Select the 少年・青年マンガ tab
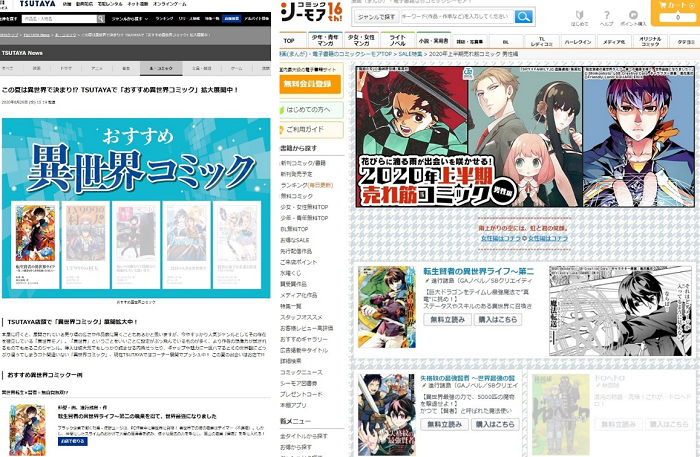700x457 pixels. tap(325, 40)
